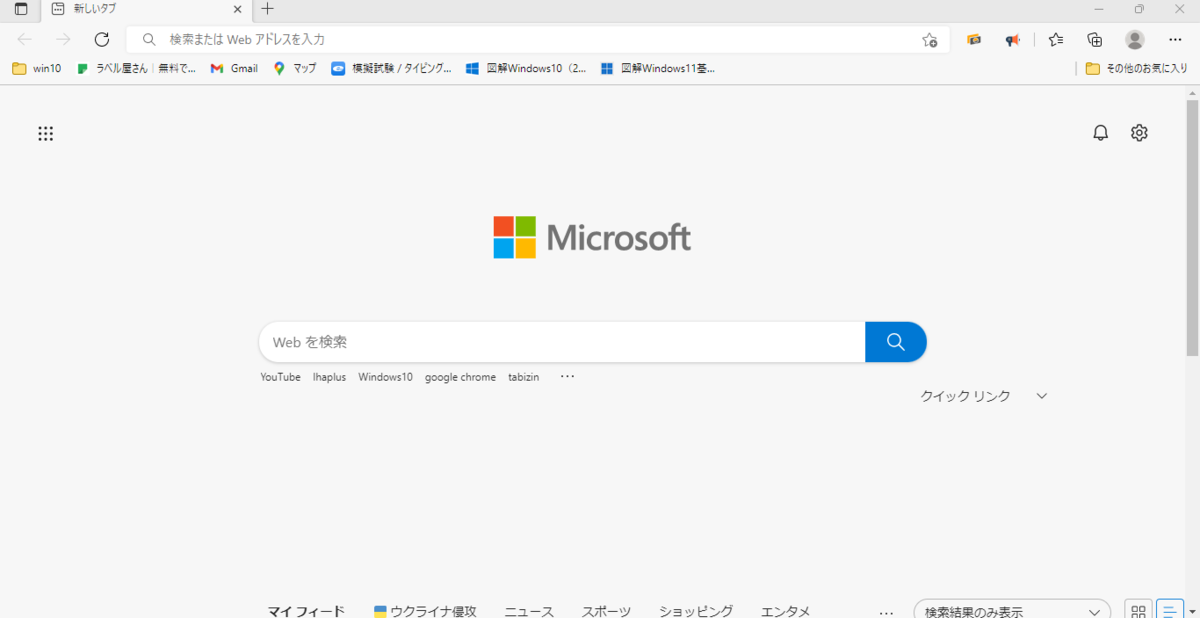Open the browser settings and more menu
The image size is (1200, 618).
(x=1175, y=40)
